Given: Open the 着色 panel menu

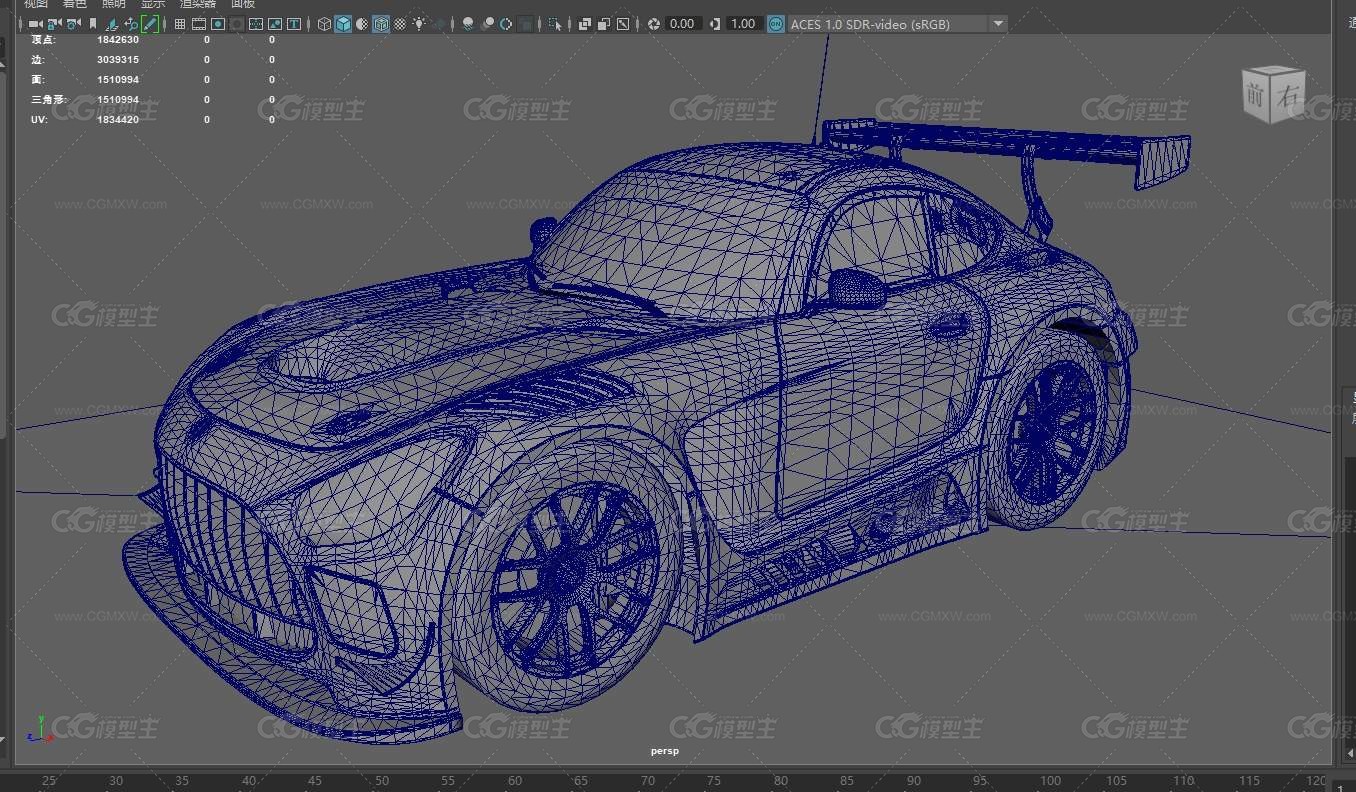Looking at the screenshot, I should pos(75,4).
